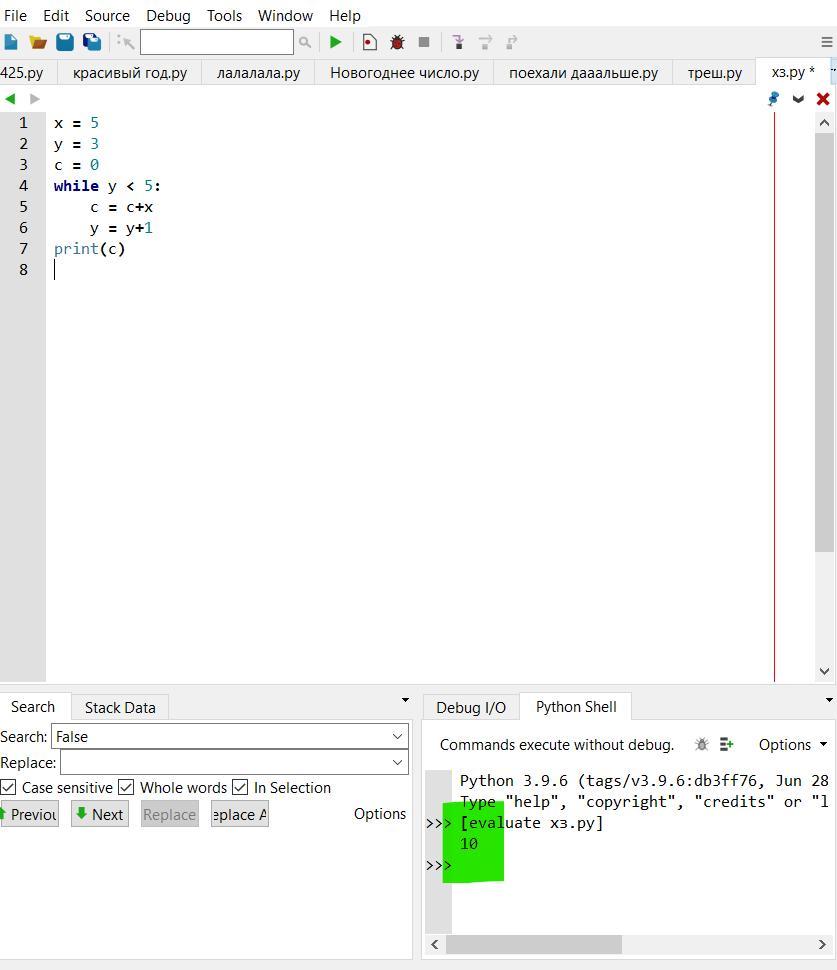This screenshot has height=970, width=837.
Task: Open Python Shell Options dropdown
Action: (x=793, y=744)
